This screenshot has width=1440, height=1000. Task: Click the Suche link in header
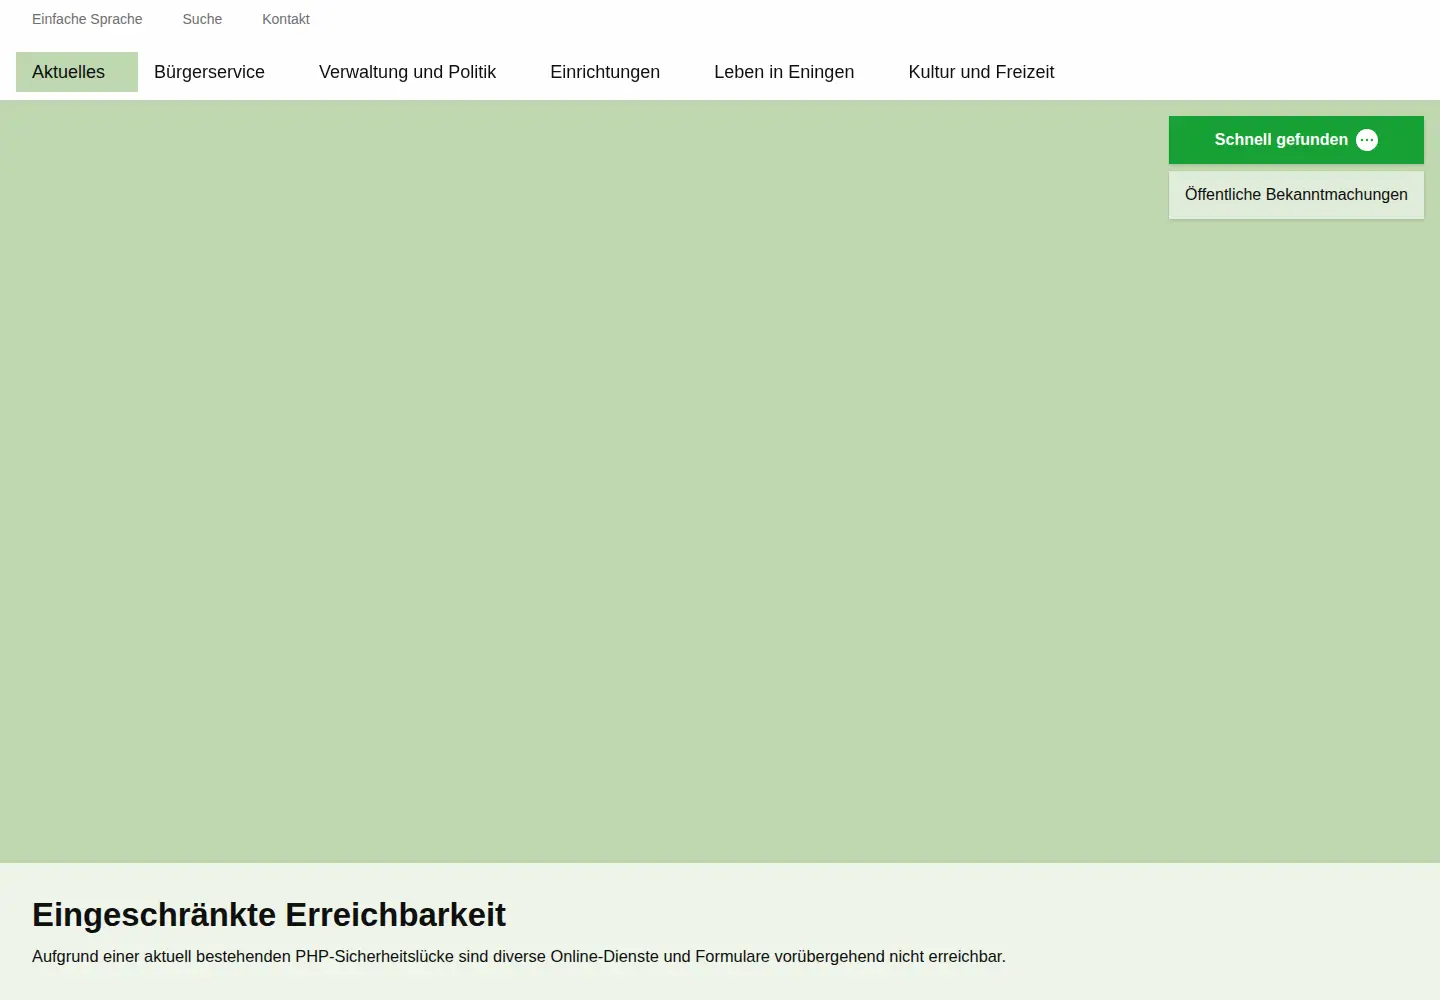pos(202,19)
